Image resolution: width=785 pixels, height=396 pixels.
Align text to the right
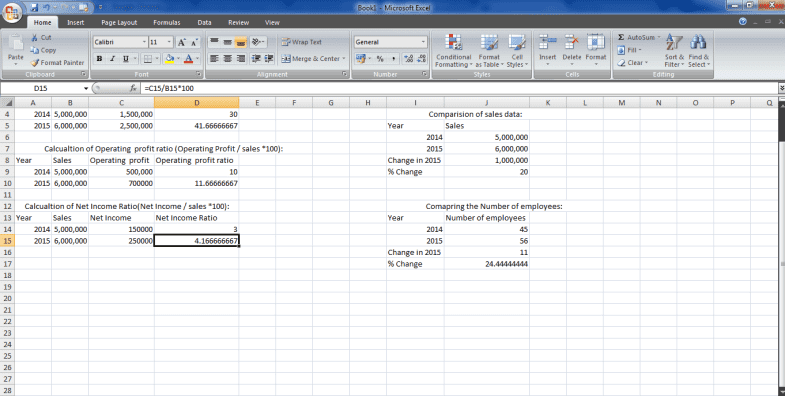[241, 59]
